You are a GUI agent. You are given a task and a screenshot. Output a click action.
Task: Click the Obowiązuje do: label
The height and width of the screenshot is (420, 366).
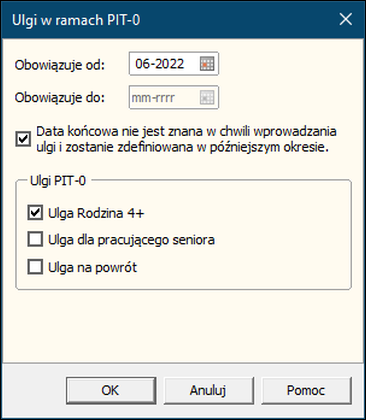tap(60, 98)
